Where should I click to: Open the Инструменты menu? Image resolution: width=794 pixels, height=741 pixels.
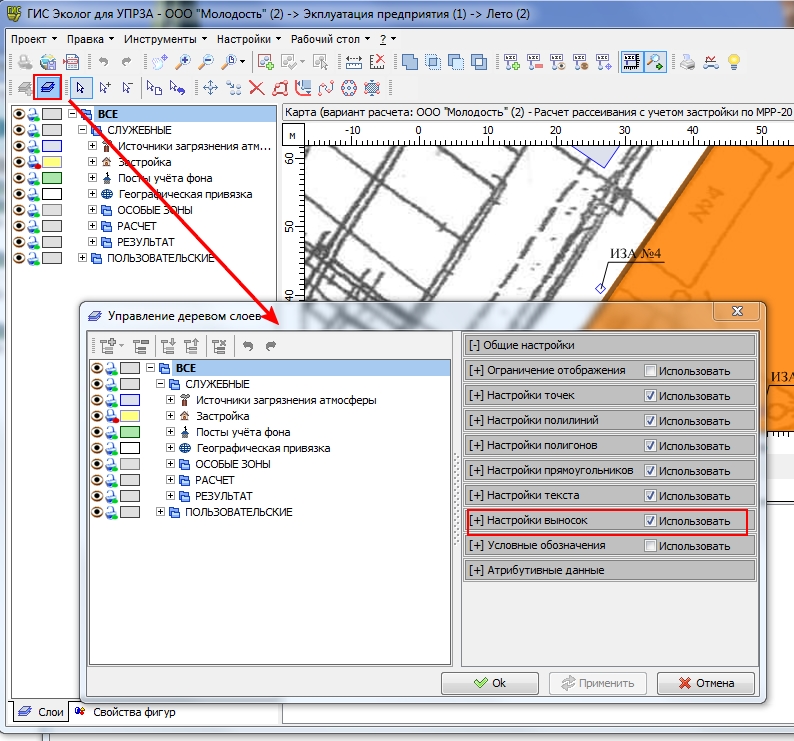[165, 39]
